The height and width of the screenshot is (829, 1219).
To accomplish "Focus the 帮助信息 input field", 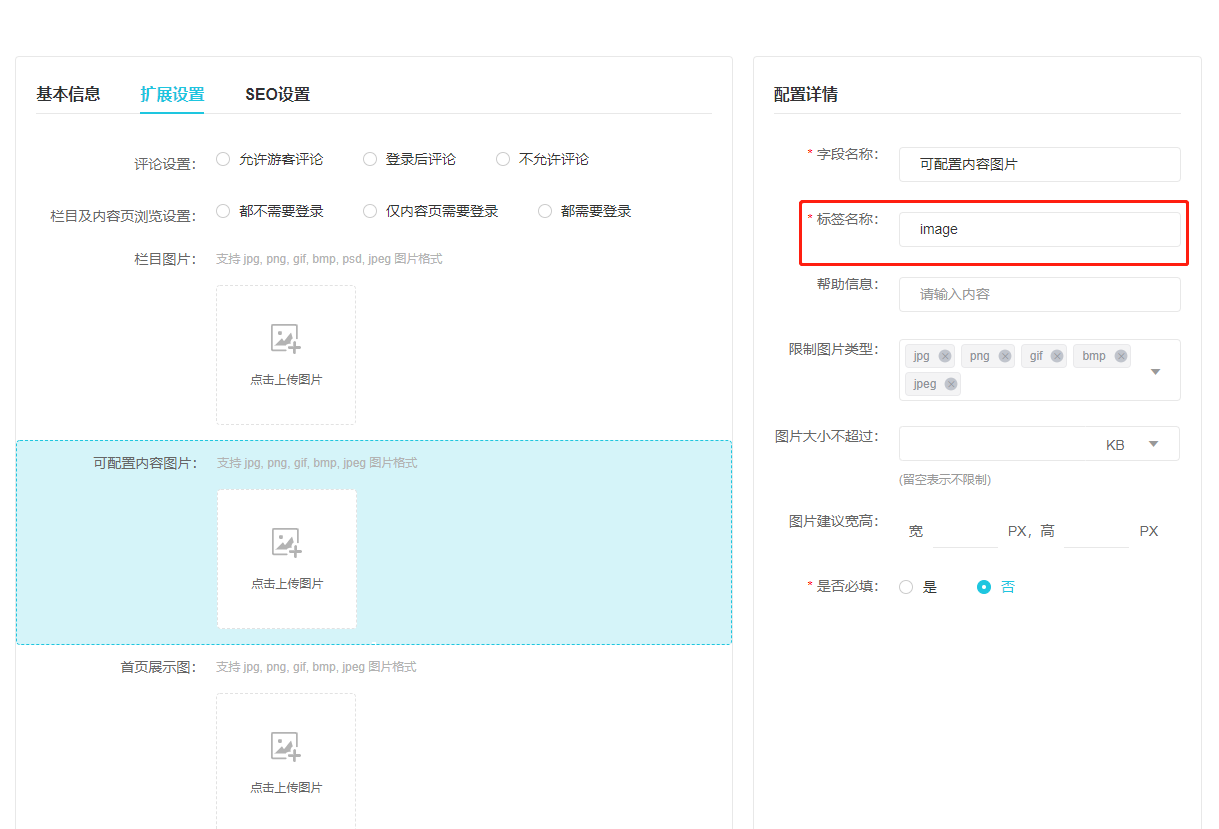I will pos(1039,294).
